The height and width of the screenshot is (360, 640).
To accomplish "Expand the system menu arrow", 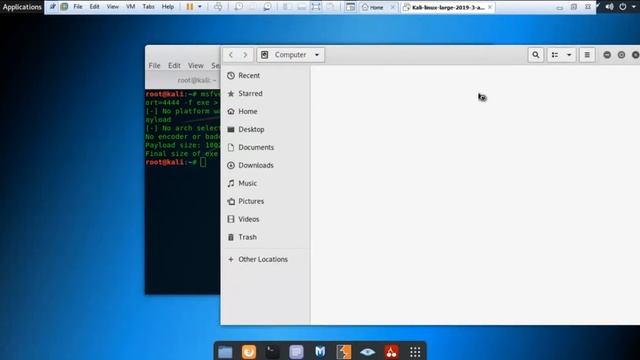I will (634, 7).
